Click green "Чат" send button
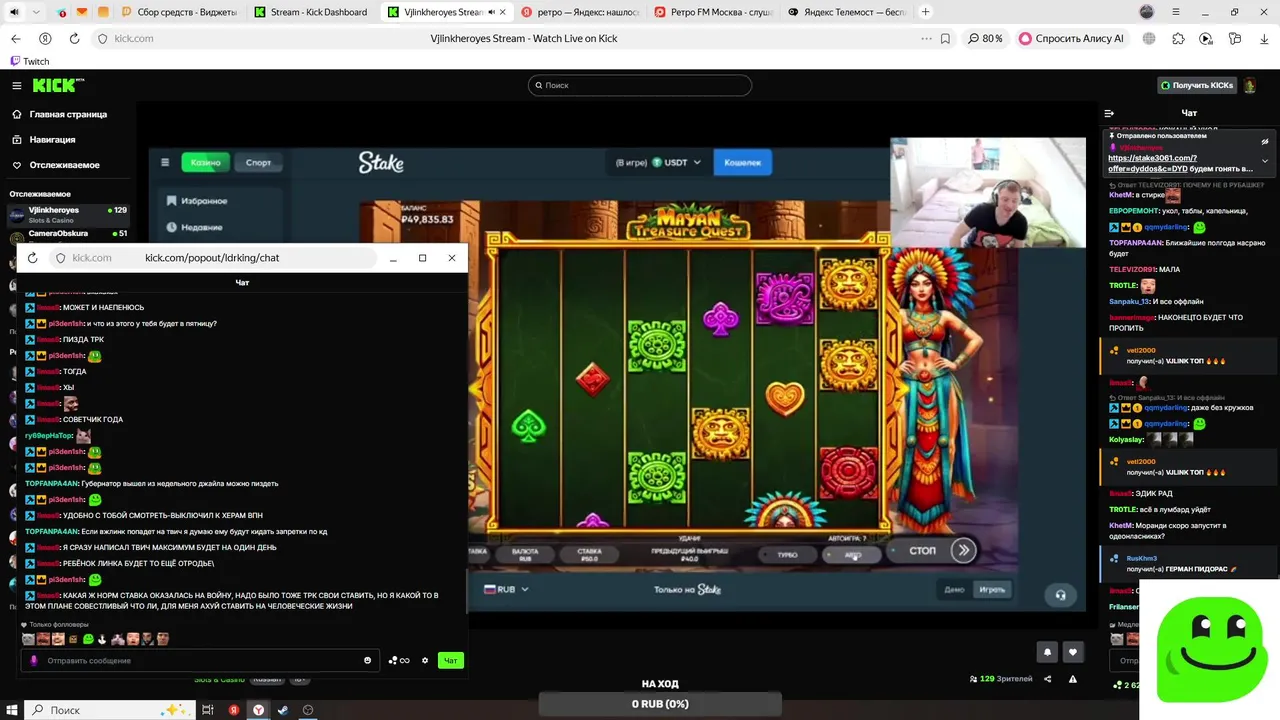The width and height of the screenshot is (1280, 720). (x=451, y=660)
